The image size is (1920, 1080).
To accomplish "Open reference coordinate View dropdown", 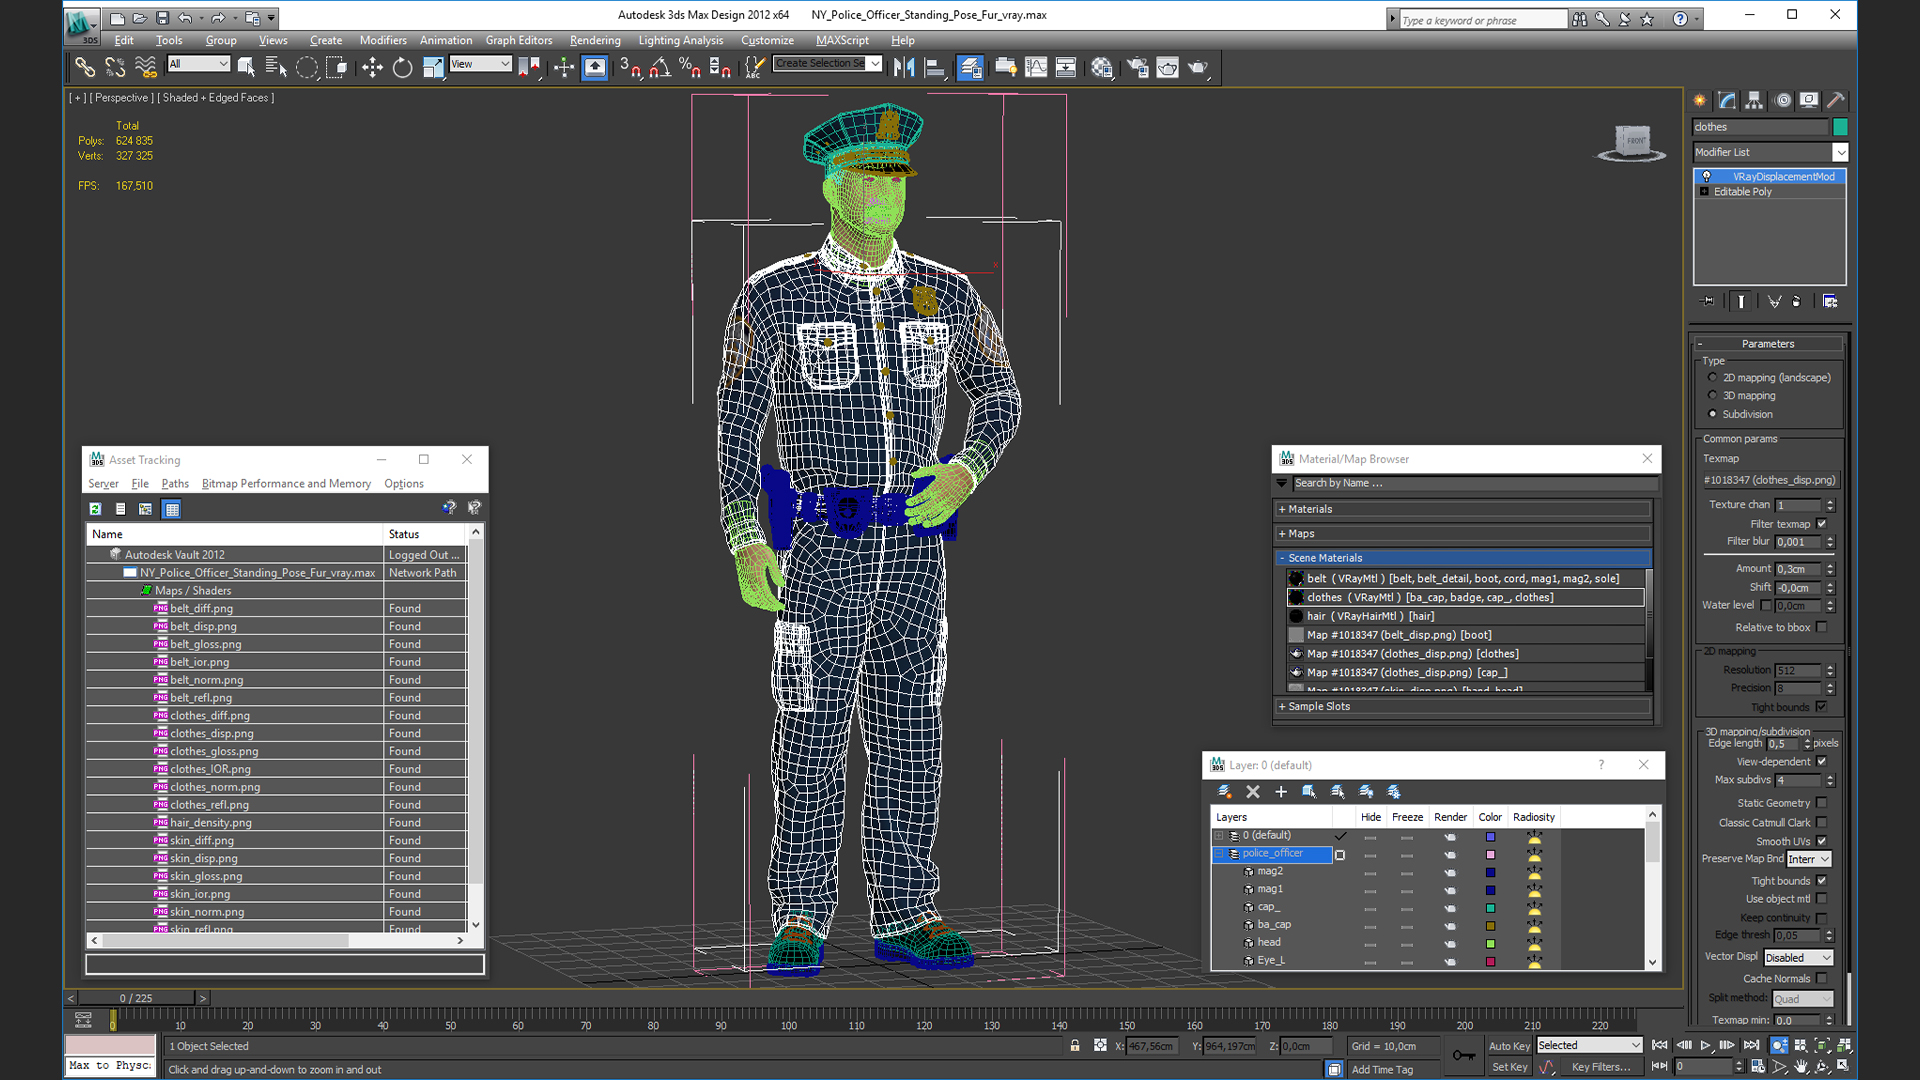I will coord(481,63).
